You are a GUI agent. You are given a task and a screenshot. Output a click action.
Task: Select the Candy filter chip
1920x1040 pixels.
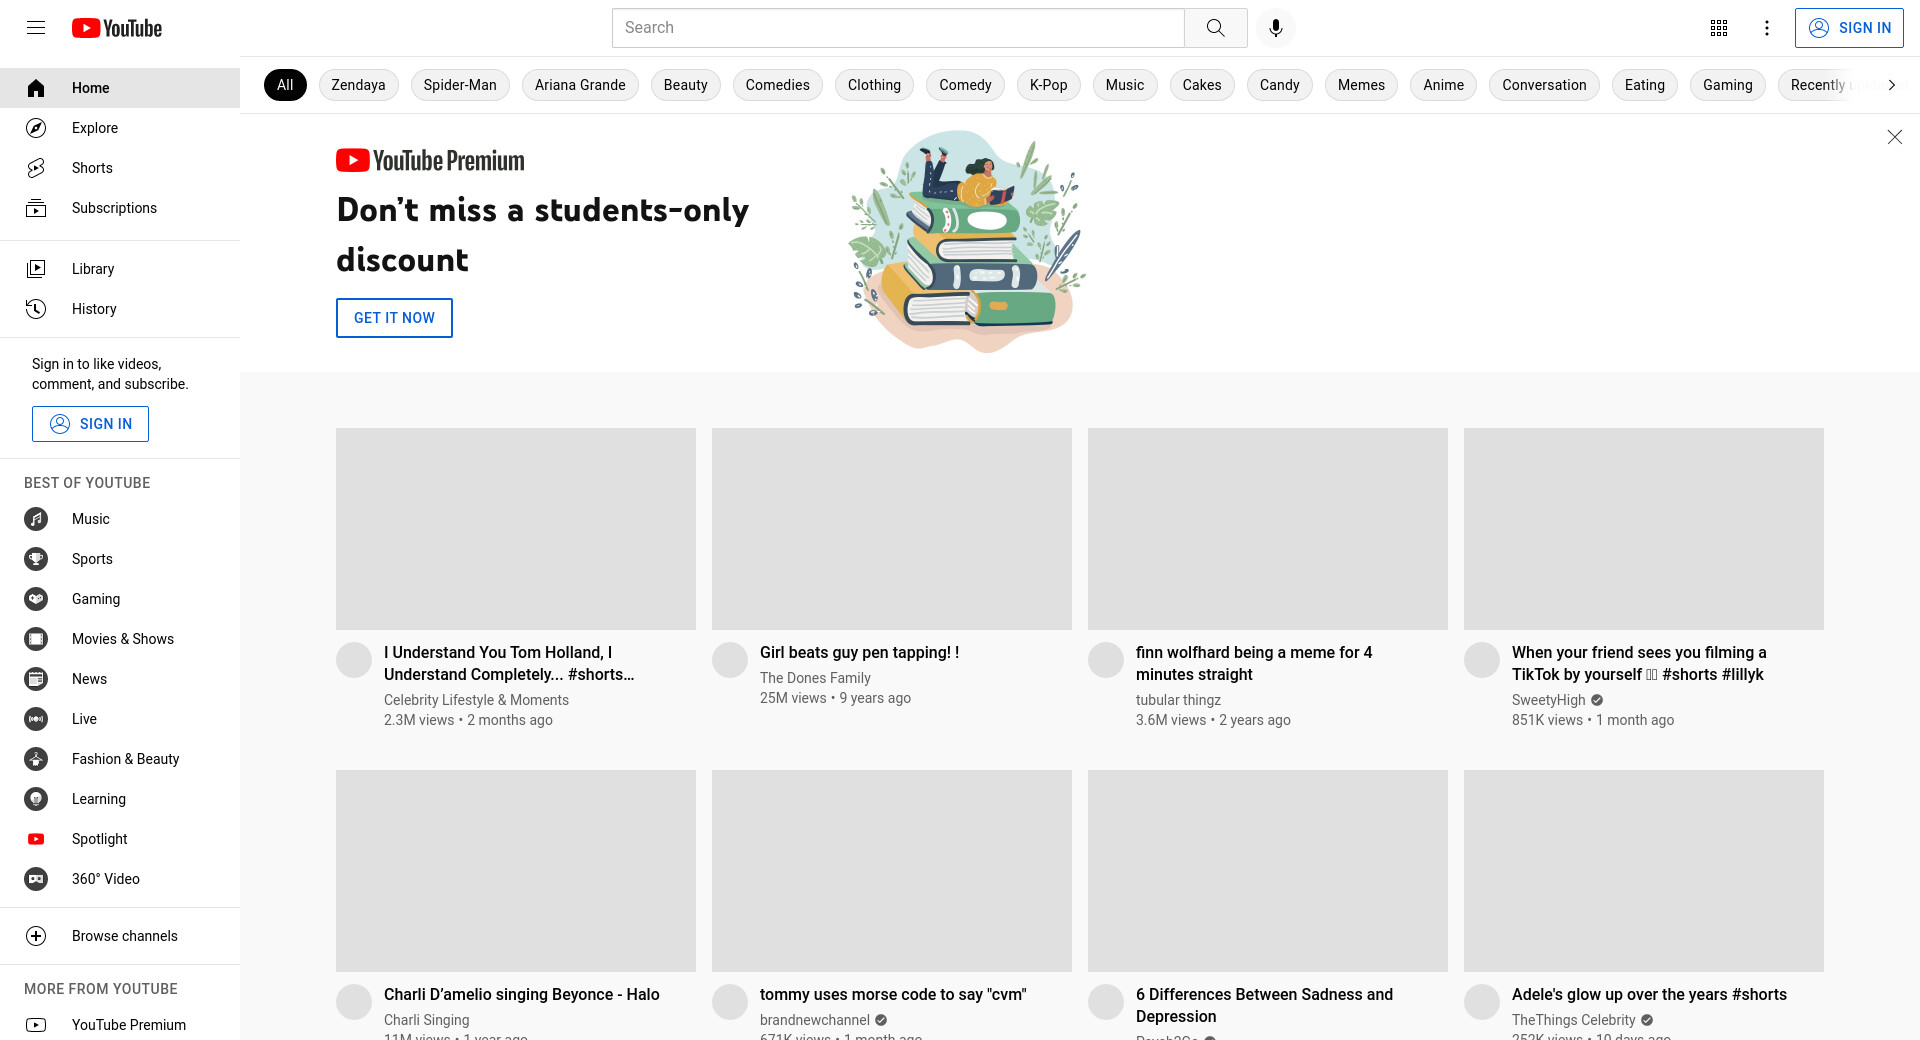pos(1279,85)
